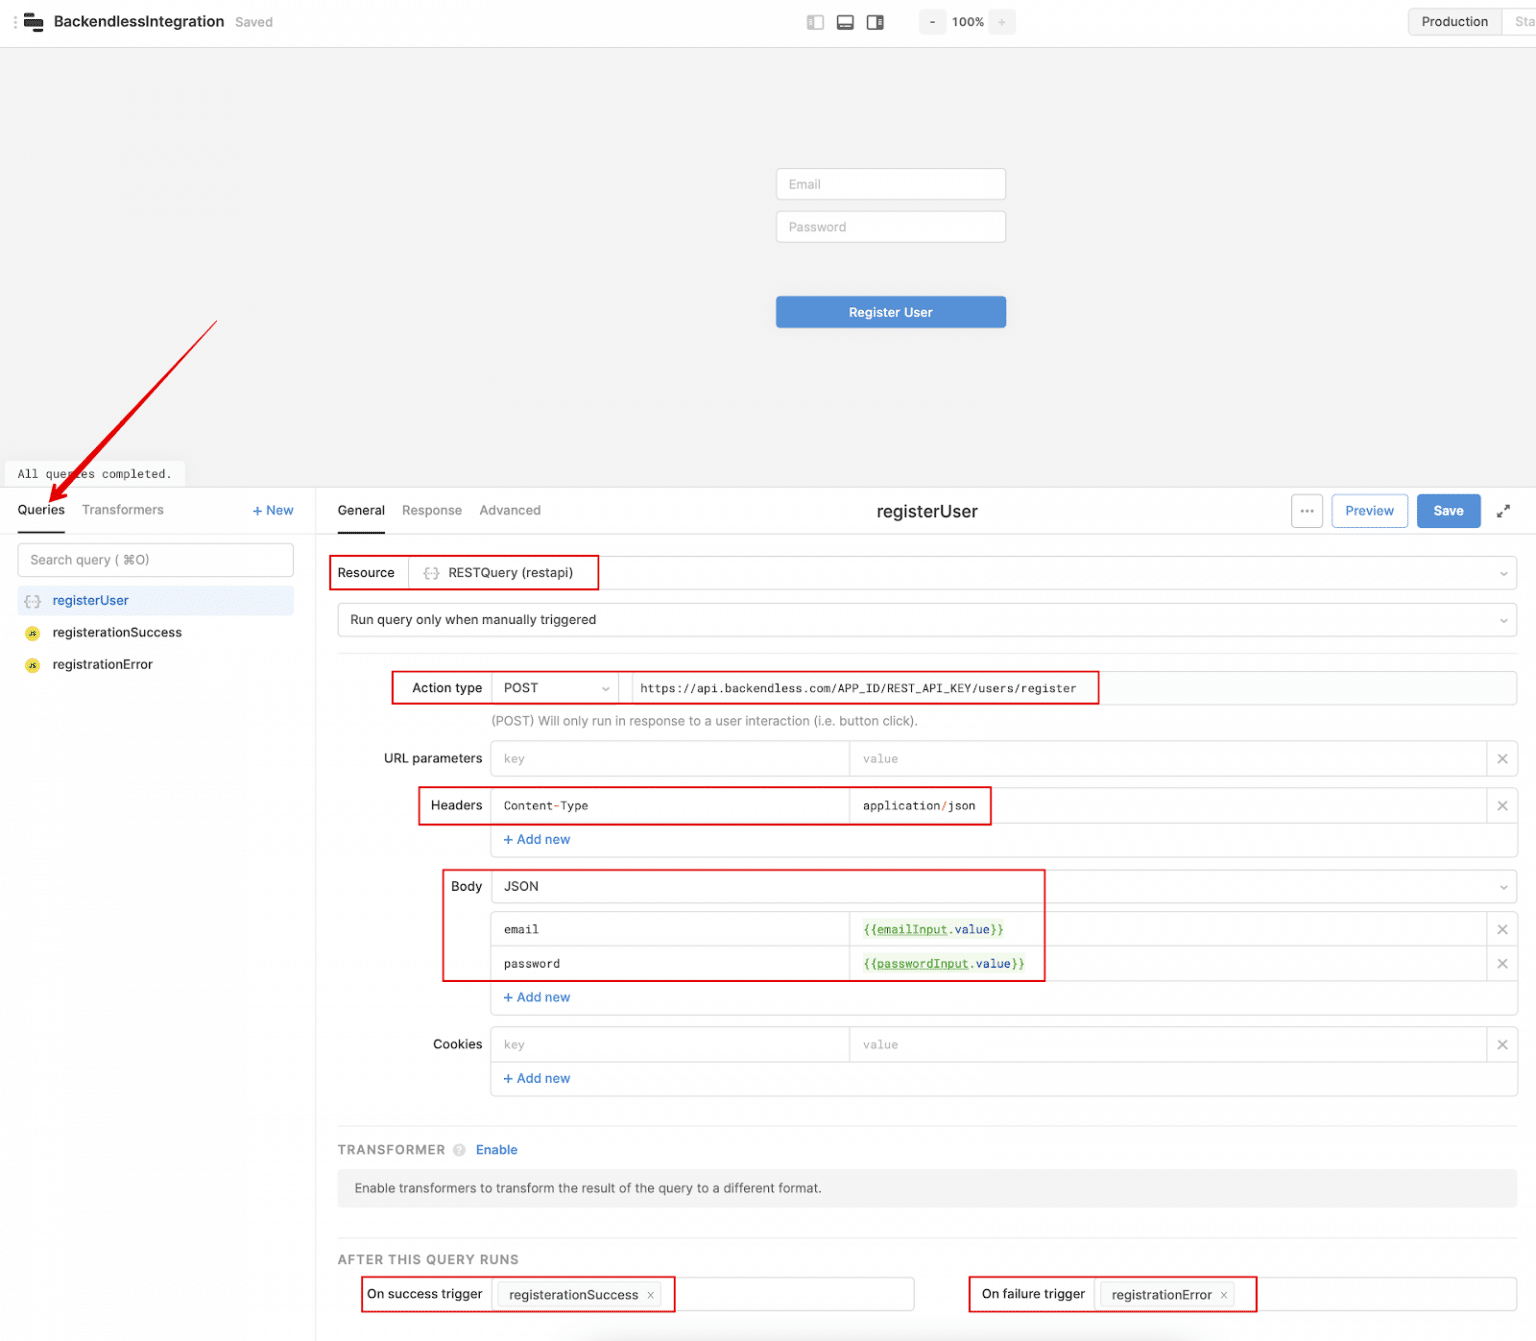Click inside the Search query field
1536x1341 pixels.
[x=155, y=560]
